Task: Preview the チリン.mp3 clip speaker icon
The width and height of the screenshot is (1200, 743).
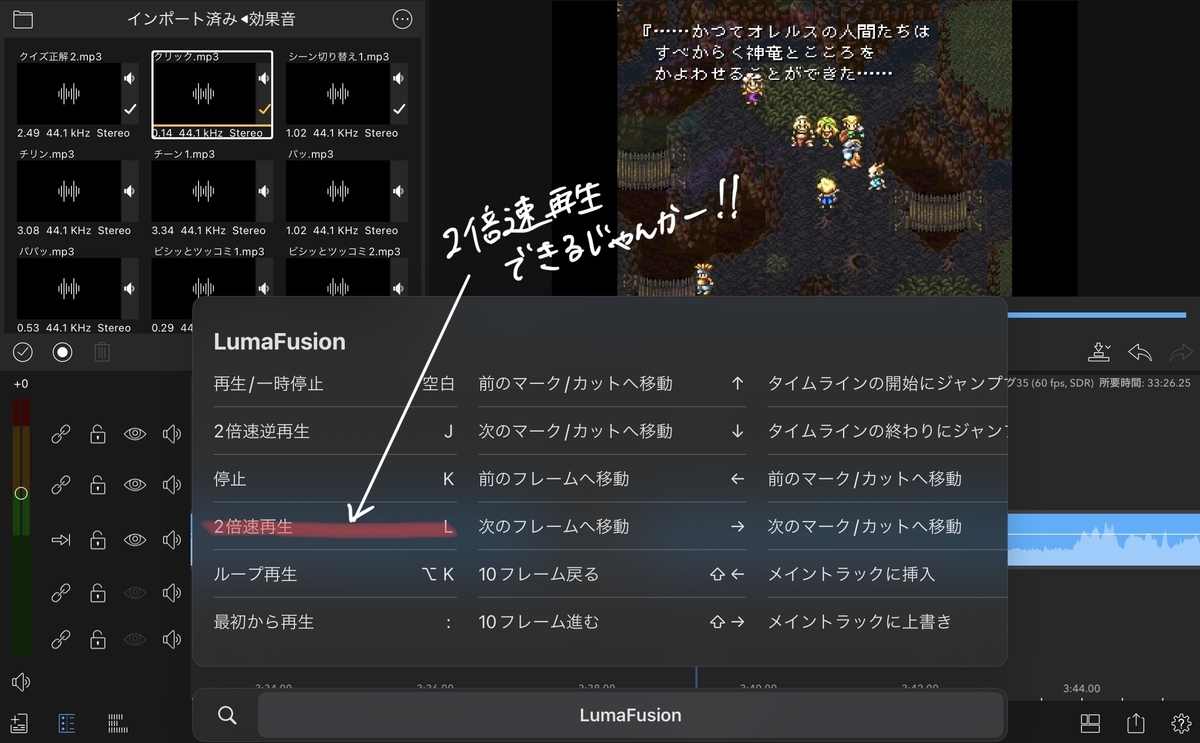Action: point(130,191)
